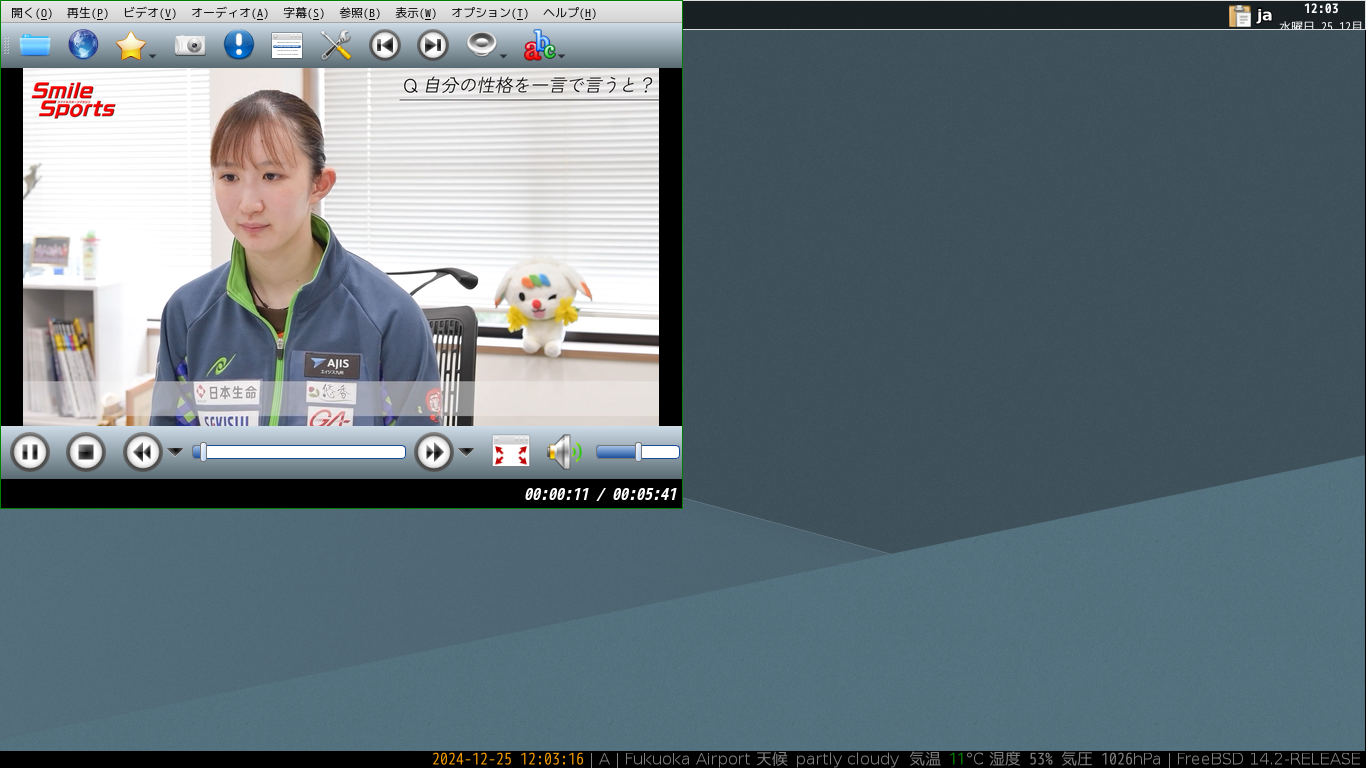This screenshot has width=1366, height=768.
Task: Click the time display 00:00:11 / 00:05:41
Action: [x=601, y=494]
